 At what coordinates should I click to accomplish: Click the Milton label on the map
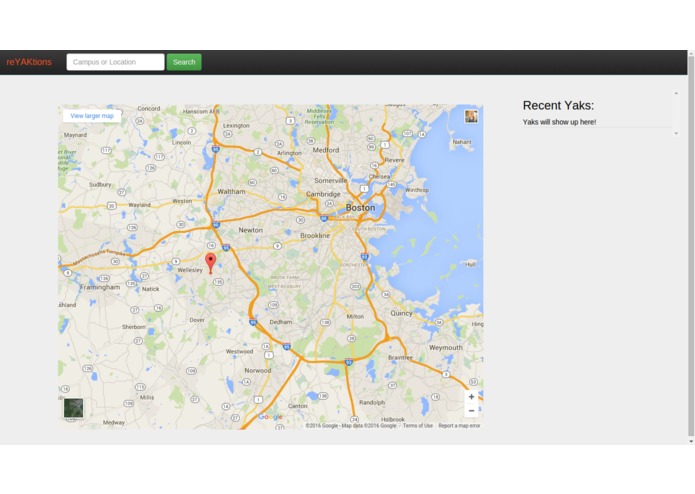[x=355, y=316]
